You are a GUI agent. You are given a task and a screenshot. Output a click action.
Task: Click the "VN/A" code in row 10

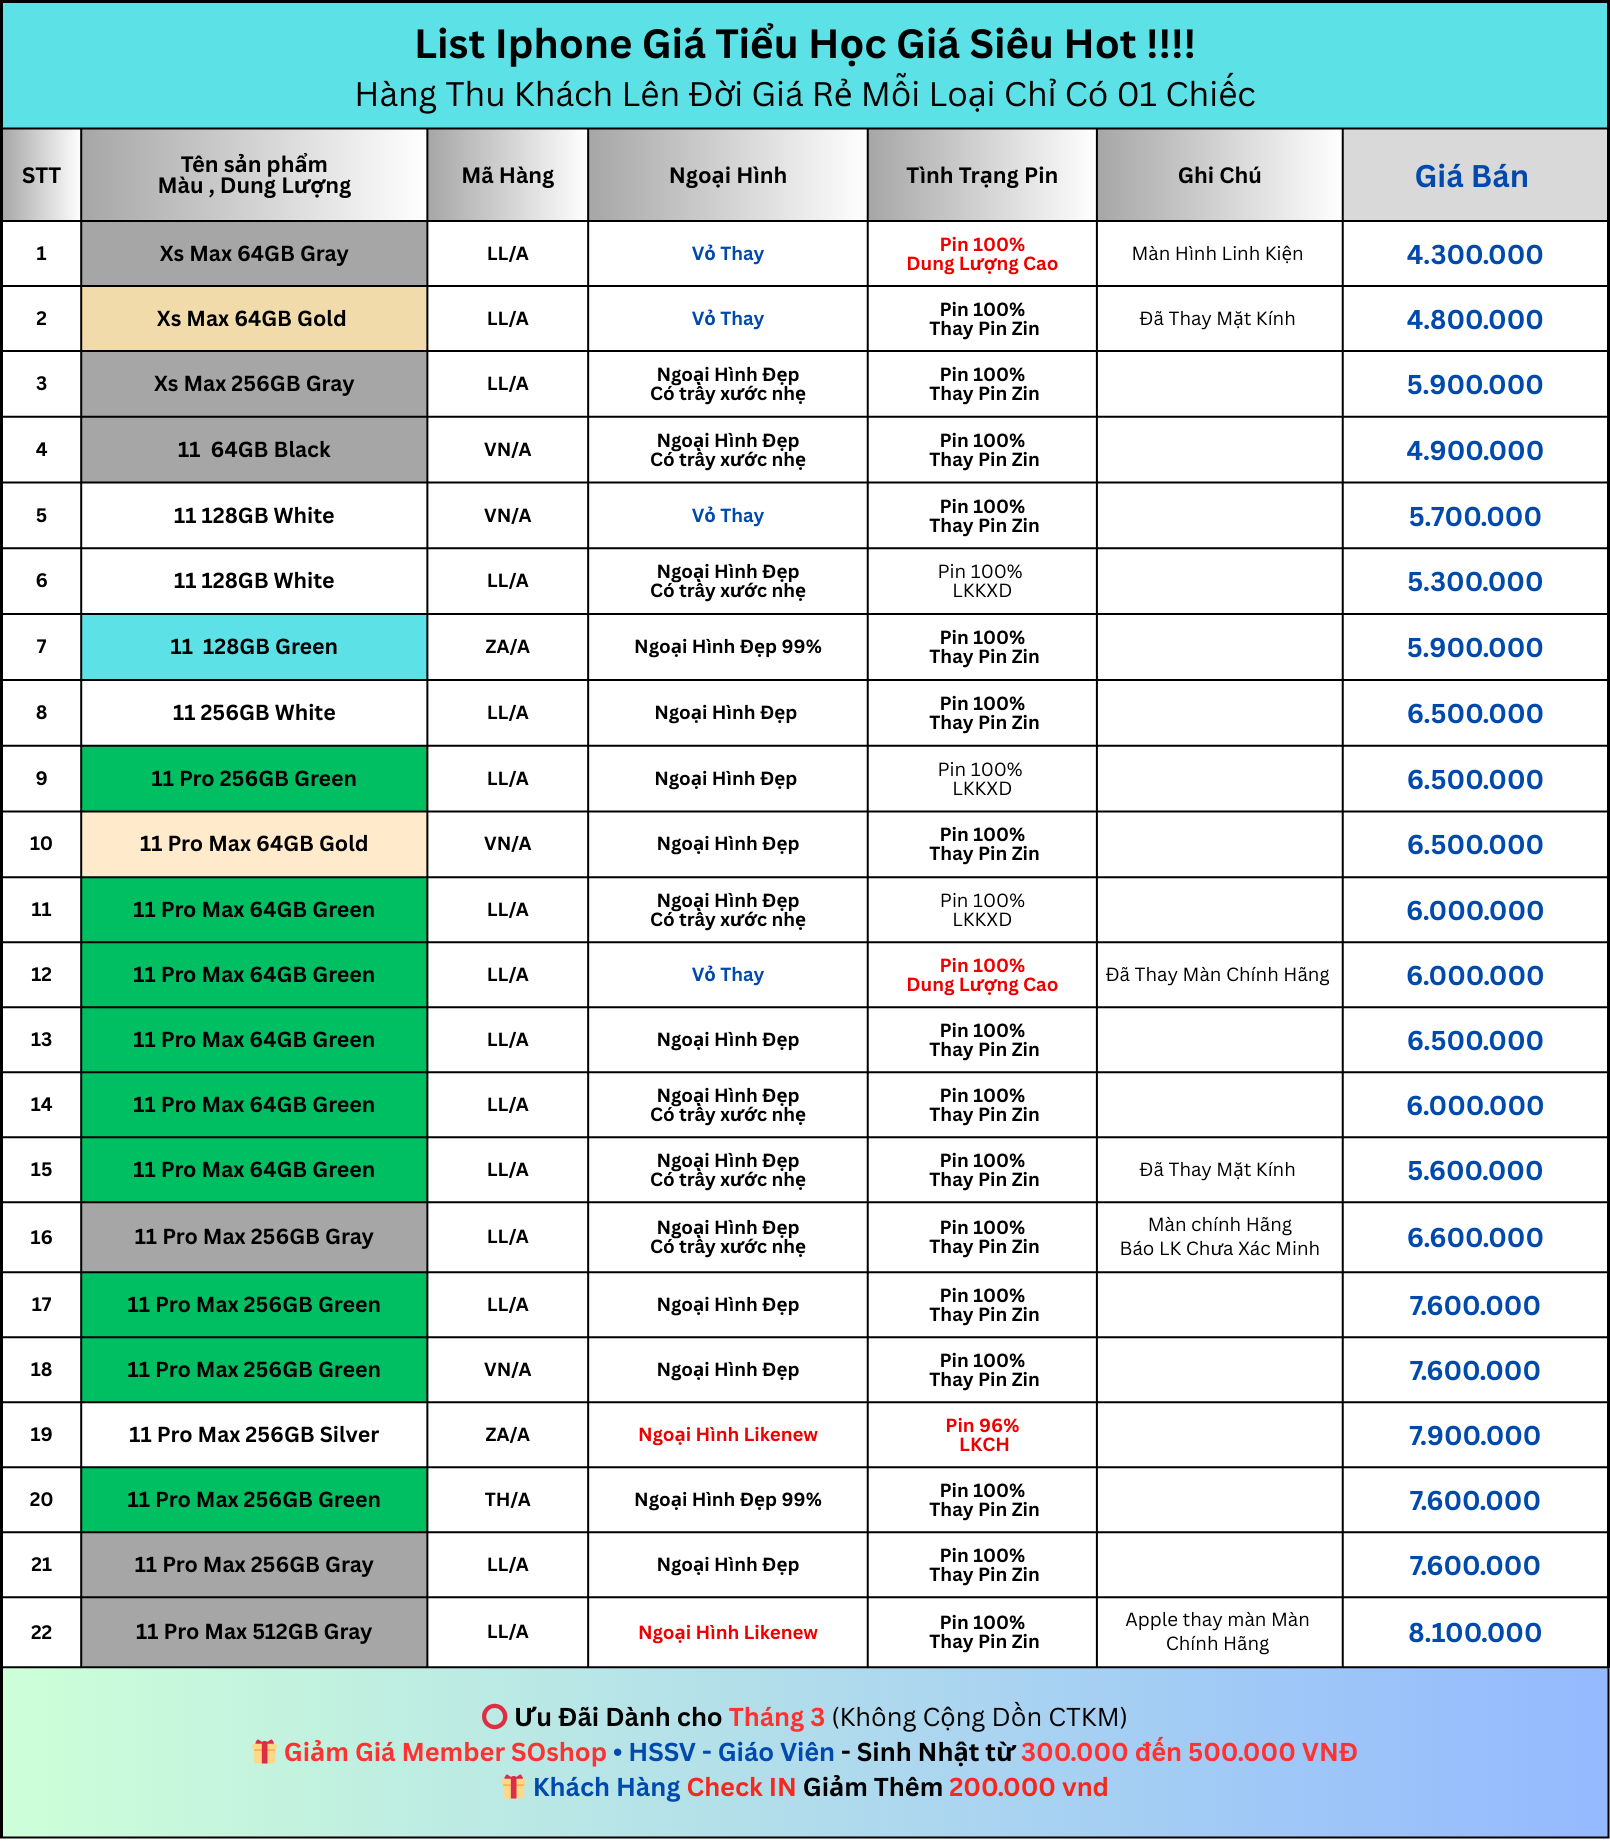508,844
